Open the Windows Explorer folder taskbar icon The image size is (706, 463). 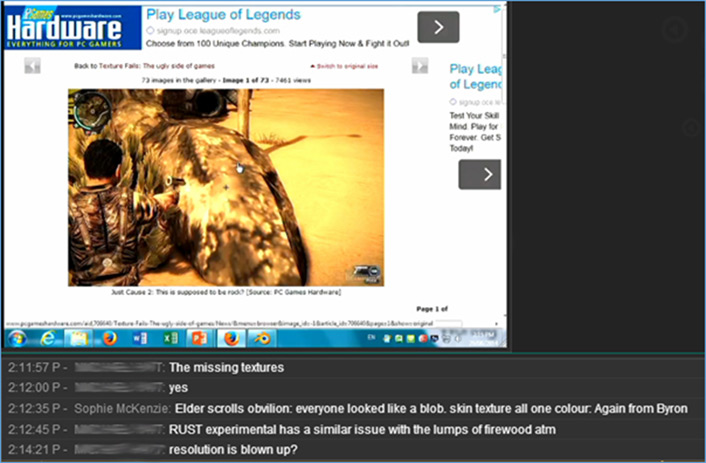(78, 338)
